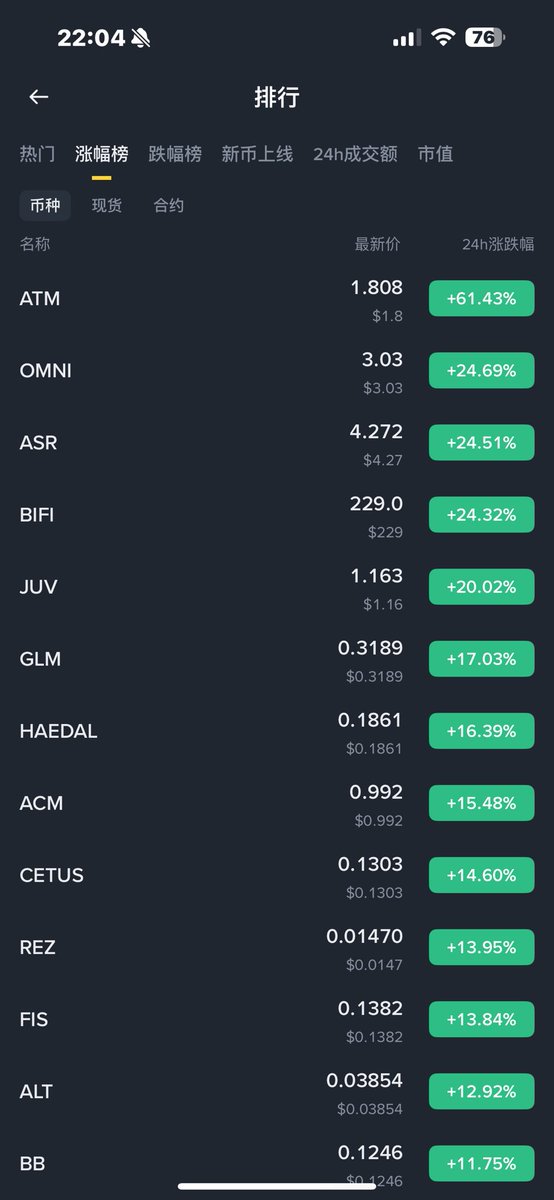This screenshot has width=554, height=1200.
Task: Select the 现货 filter chip
Action: click(x=107, y=206)
